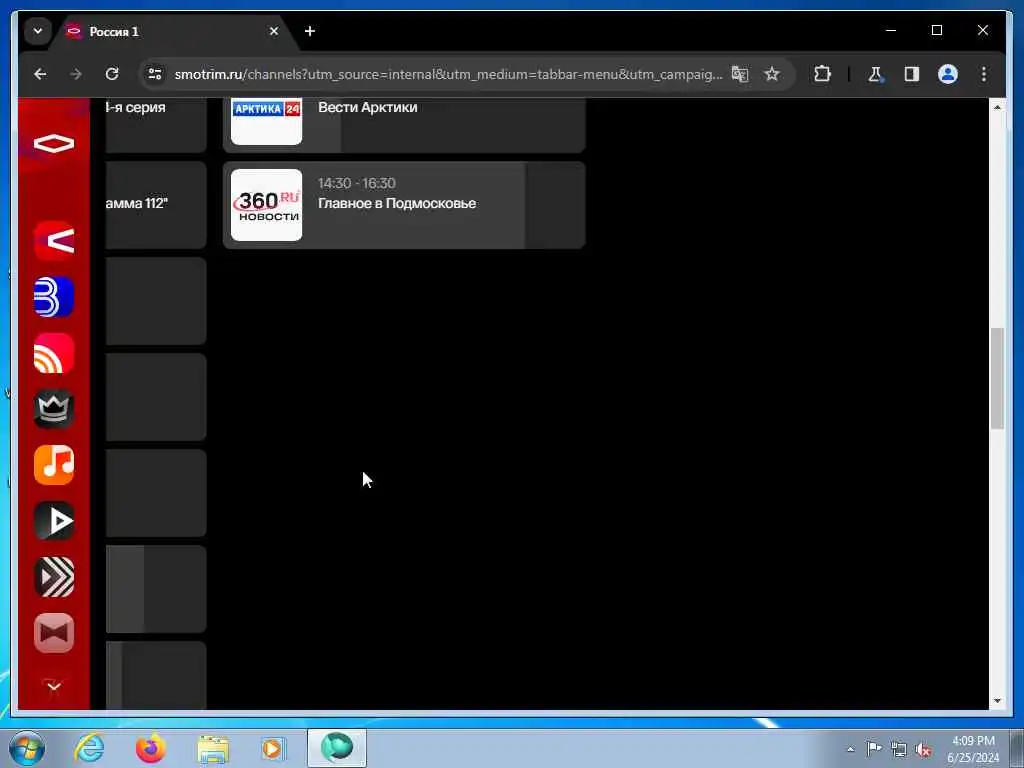
Task: Open the play triangle sidebar icon
Action: coord(54,521)
